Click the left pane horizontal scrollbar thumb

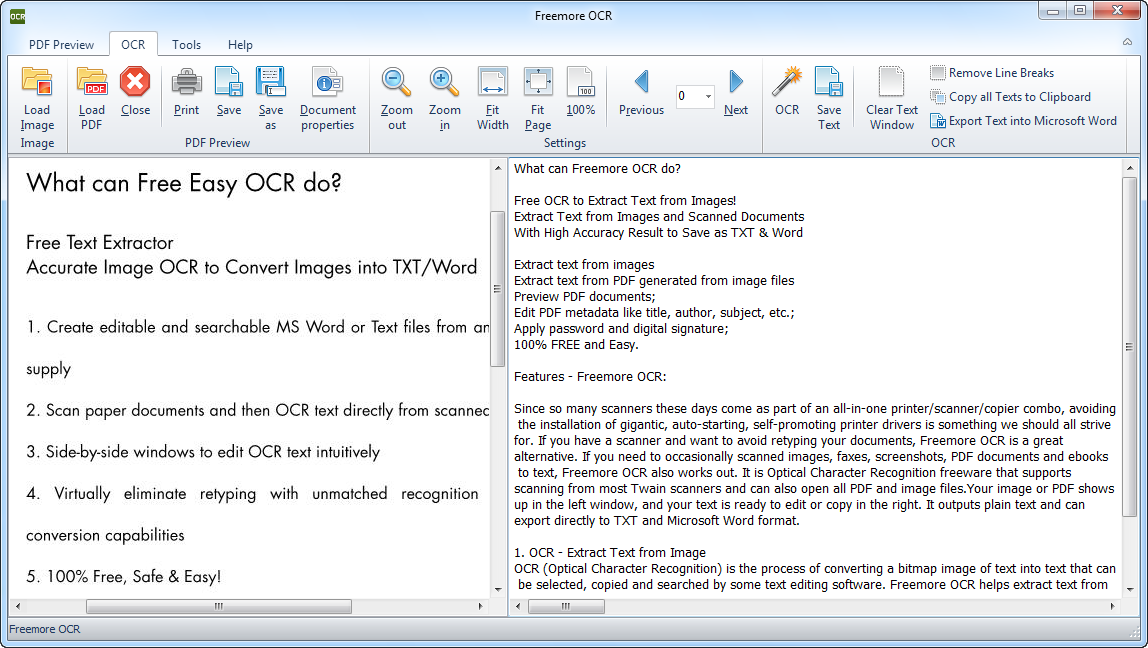click(219, 606)
